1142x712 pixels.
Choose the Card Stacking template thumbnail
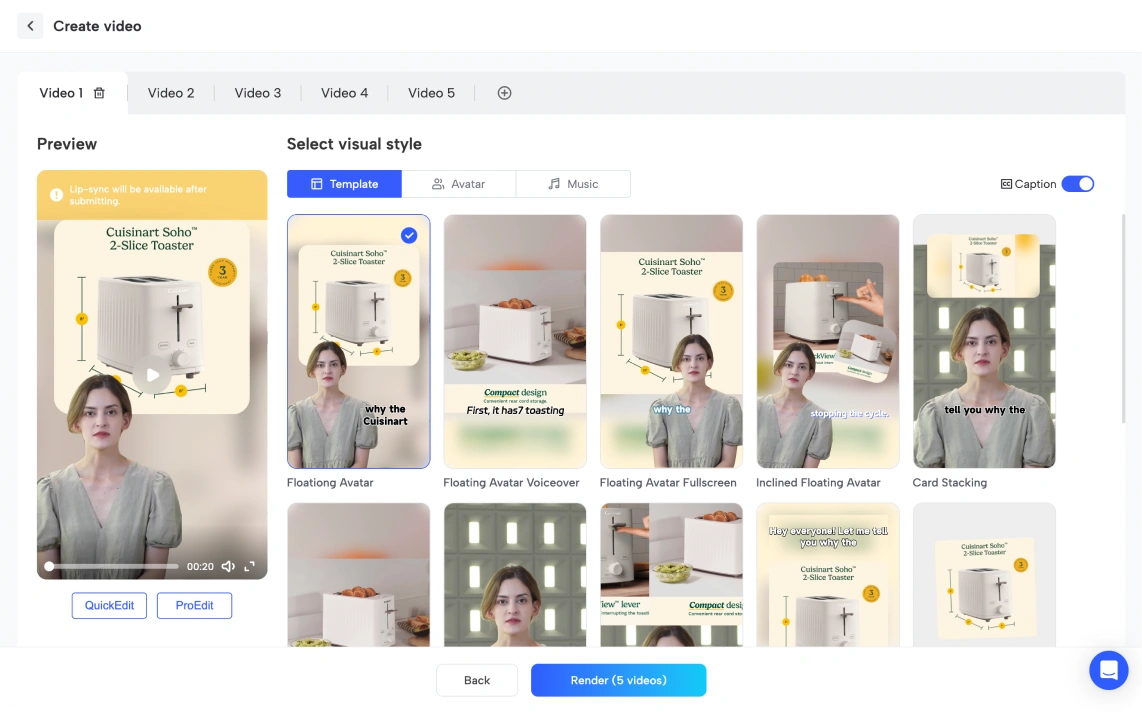pos(984,341)
